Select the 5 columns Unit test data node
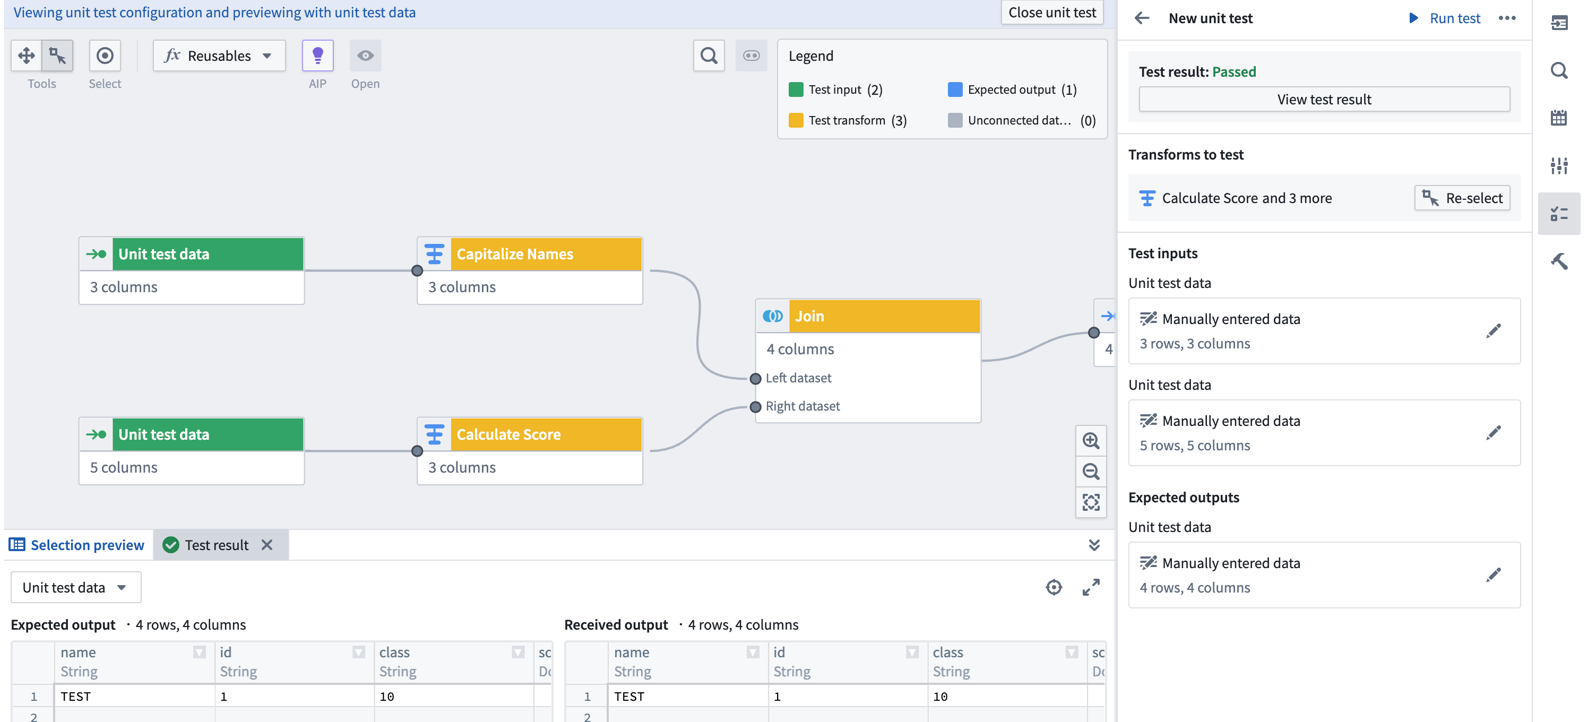Viewport: 1592px width, 722px height. pos(192,451)
